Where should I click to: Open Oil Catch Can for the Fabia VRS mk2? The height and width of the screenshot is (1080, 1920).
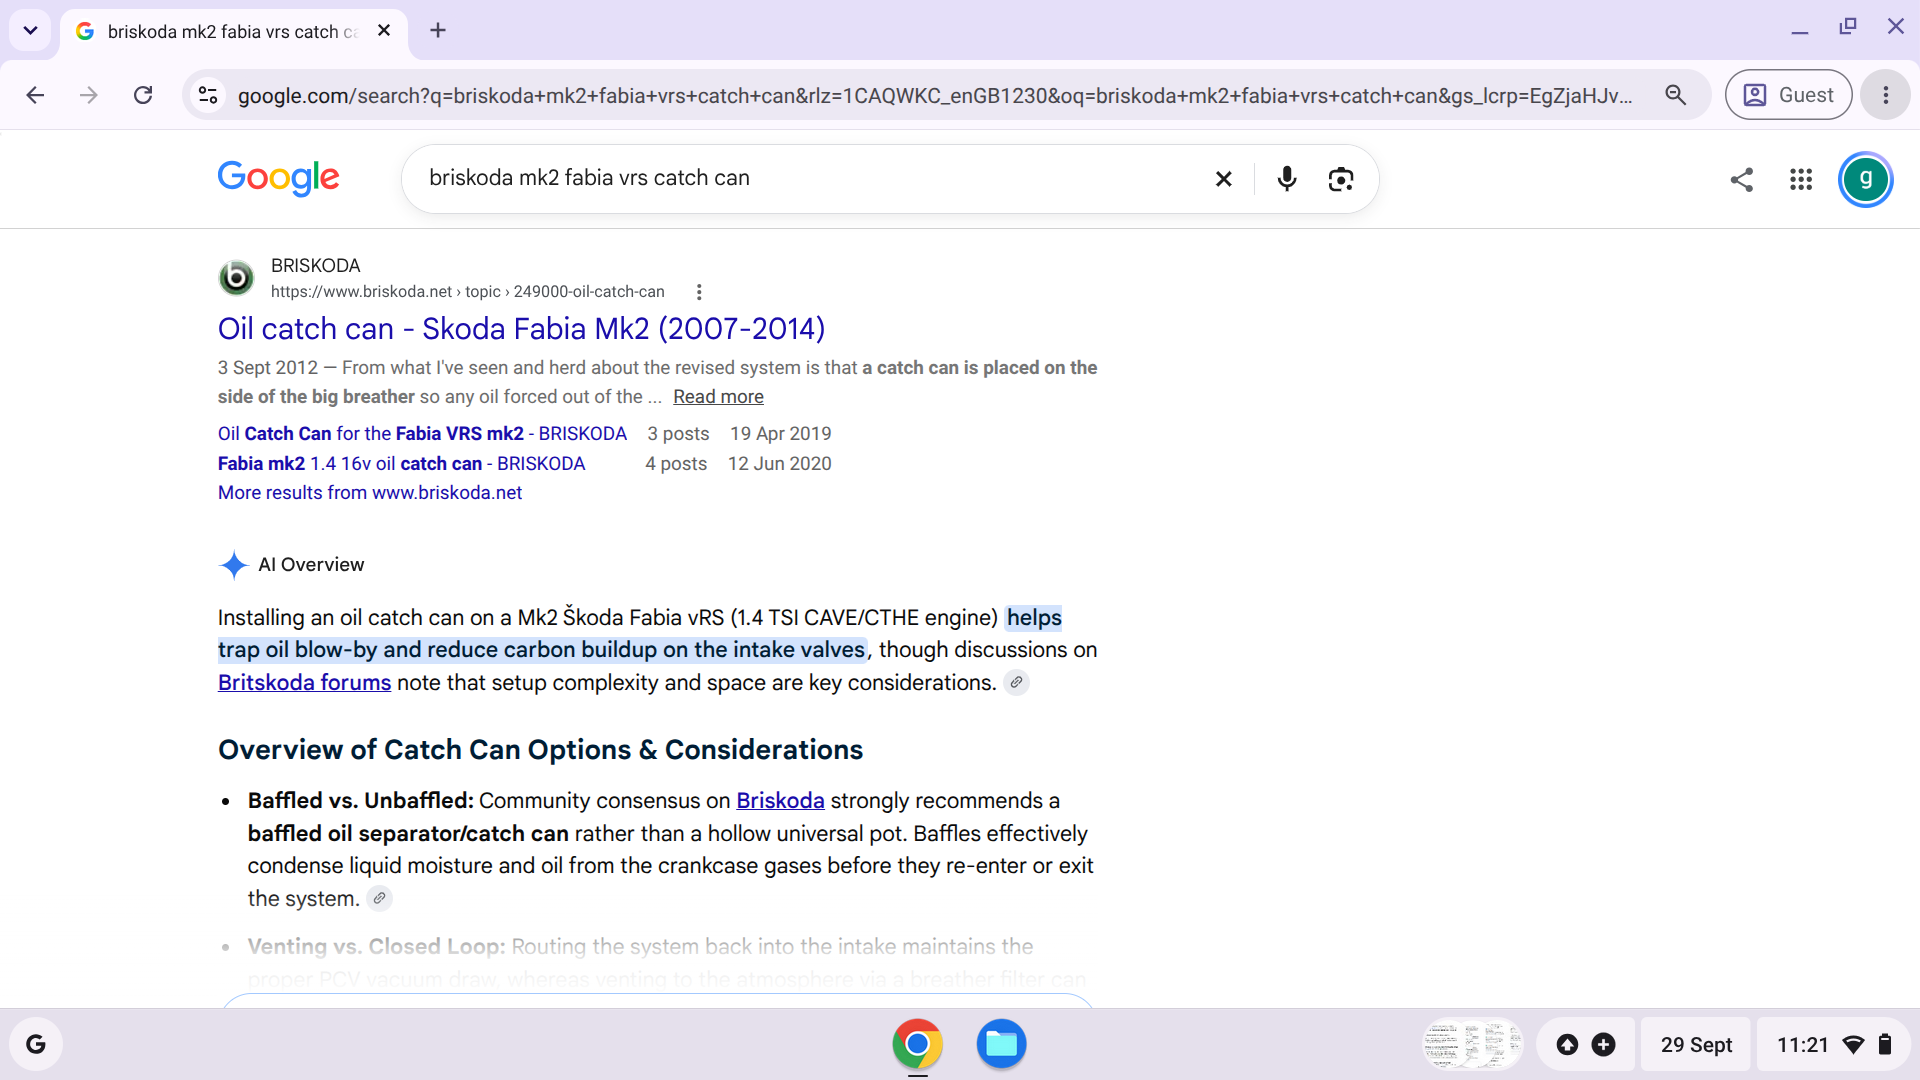[422, 434]
